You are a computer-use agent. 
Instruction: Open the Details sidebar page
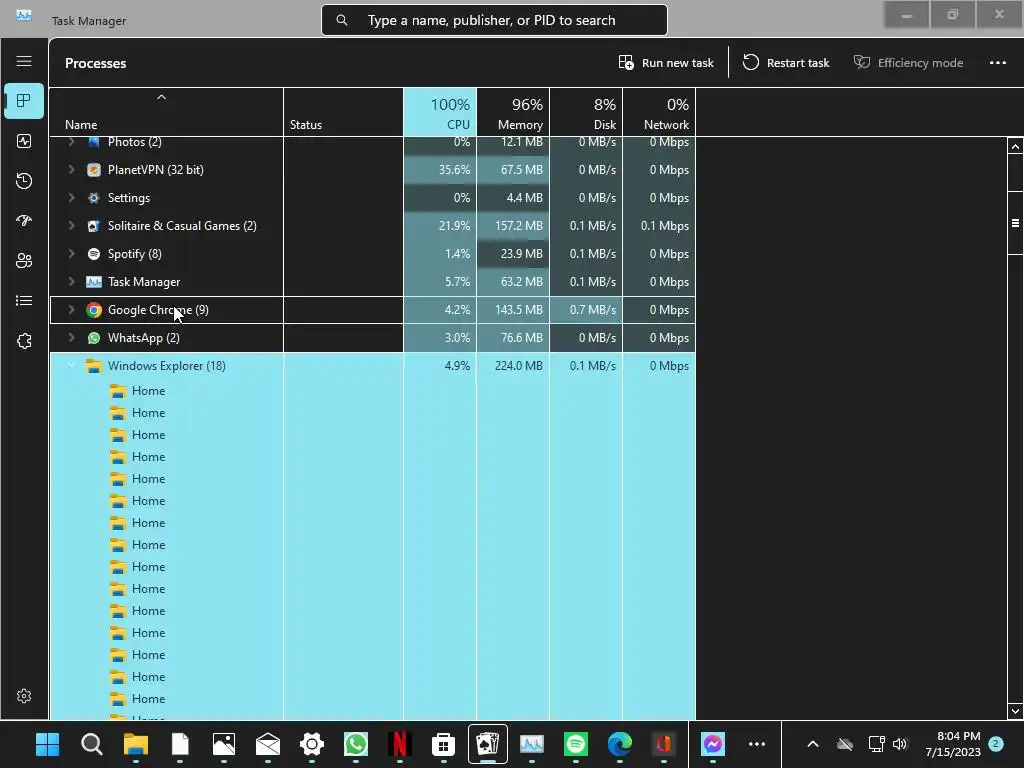pos(24,300)
